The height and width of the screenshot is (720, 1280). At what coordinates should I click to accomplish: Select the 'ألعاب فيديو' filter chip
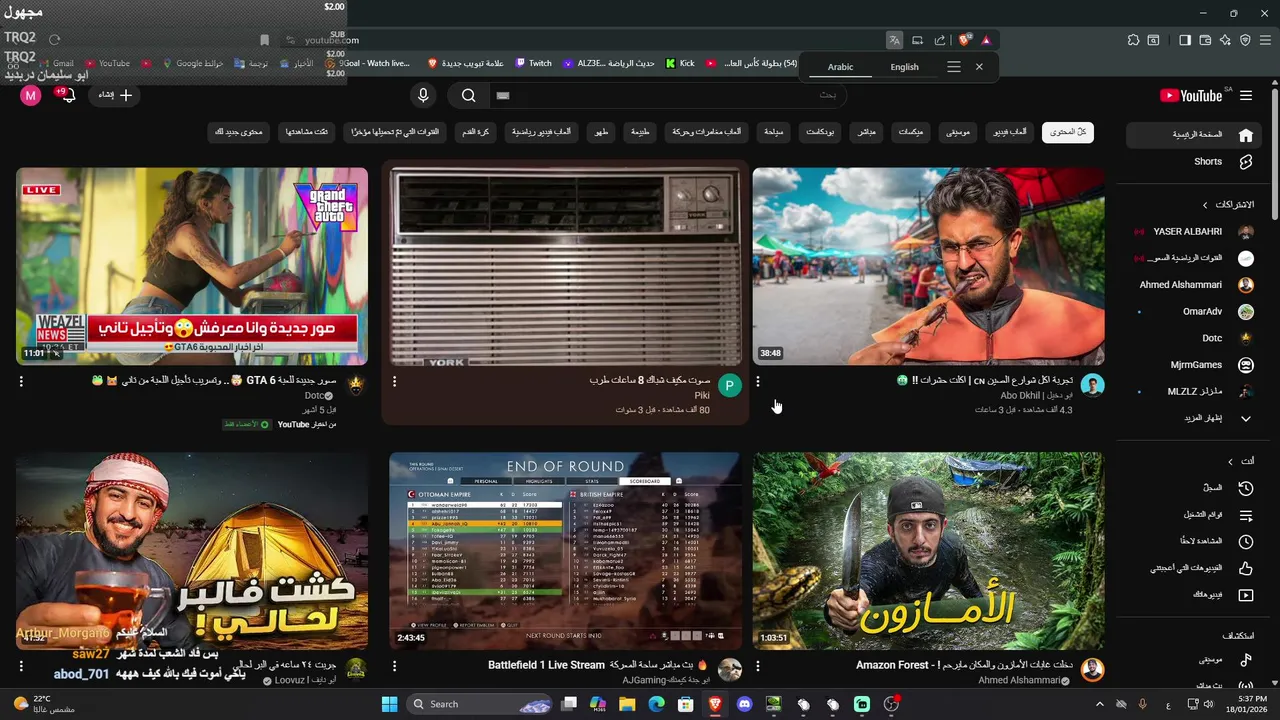(1010, 132)
